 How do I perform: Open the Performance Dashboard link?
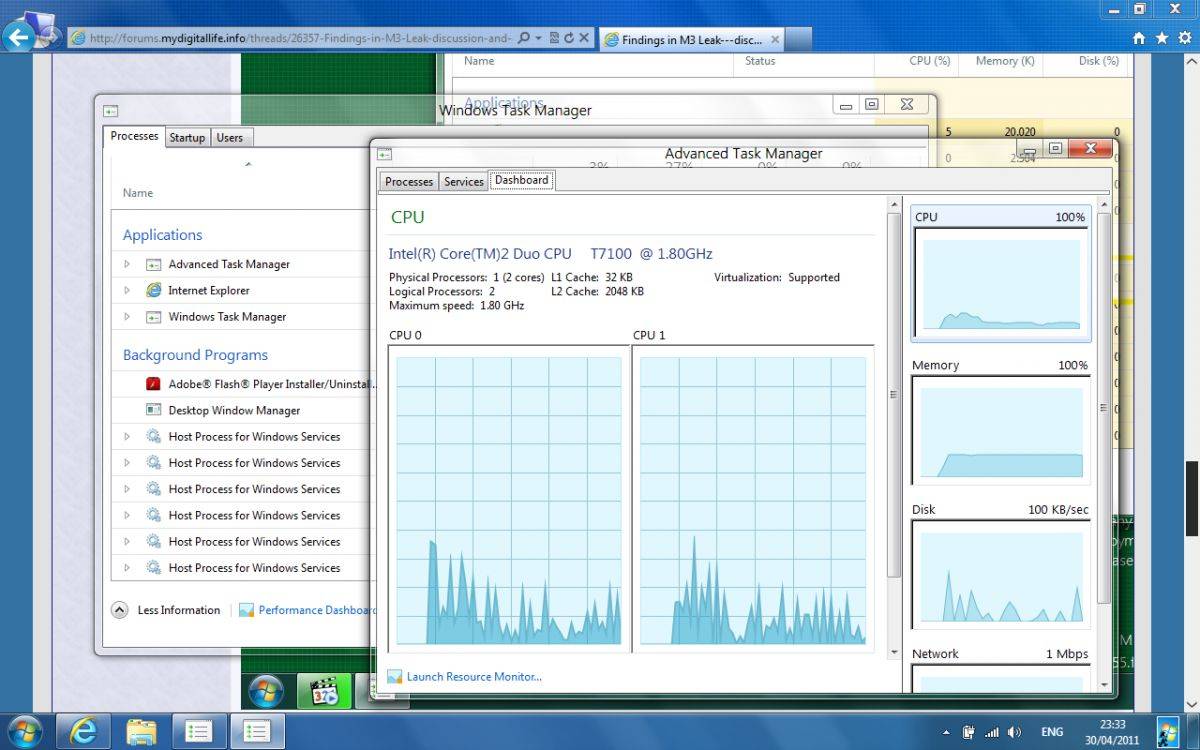pos(315,610)
